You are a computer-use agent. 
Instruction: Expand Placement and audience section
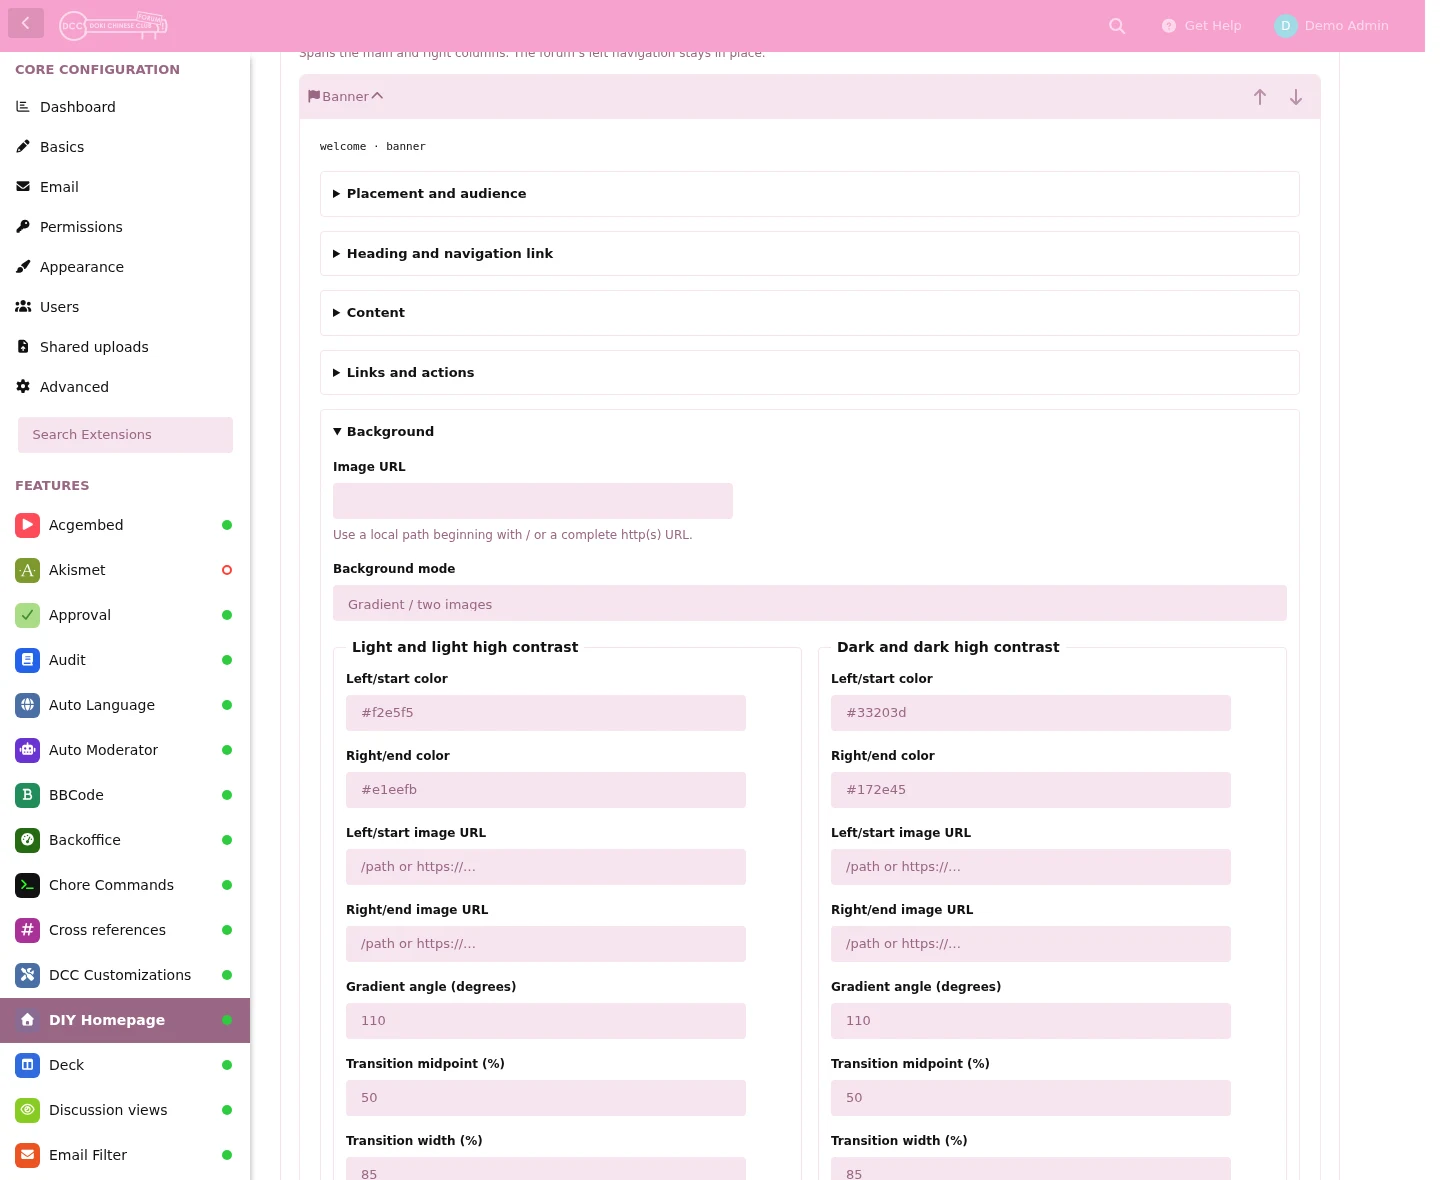coord(810,194)
